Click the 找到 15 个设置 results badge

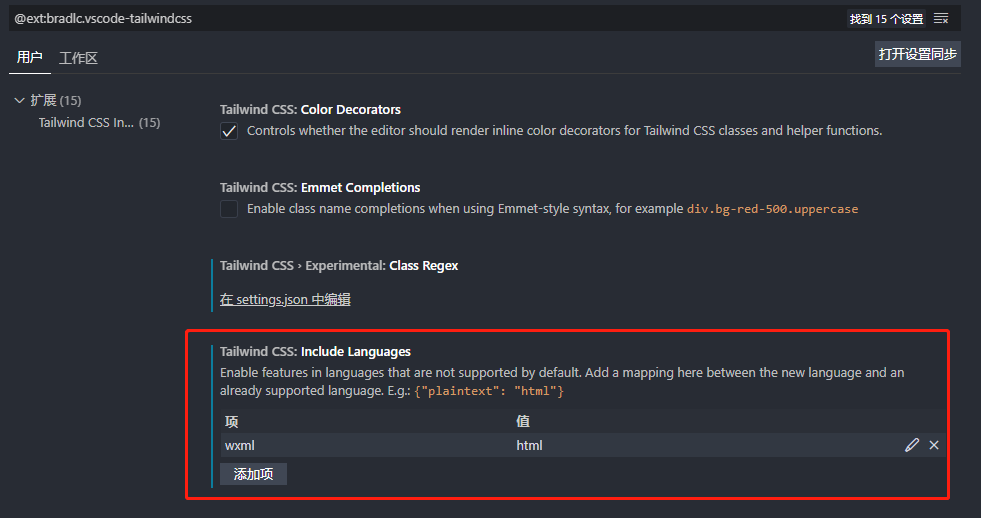point(886,19)
